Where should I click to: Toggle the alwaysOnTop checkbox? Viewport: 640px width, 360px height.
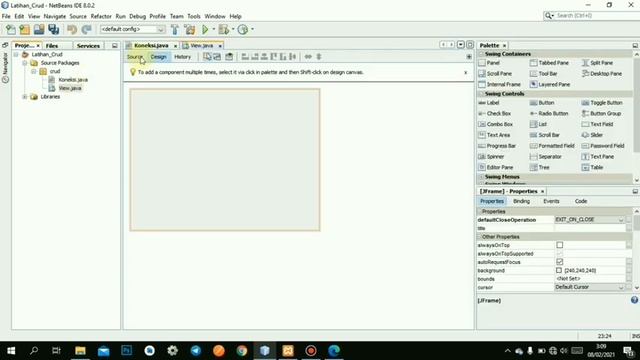[560, 245]
